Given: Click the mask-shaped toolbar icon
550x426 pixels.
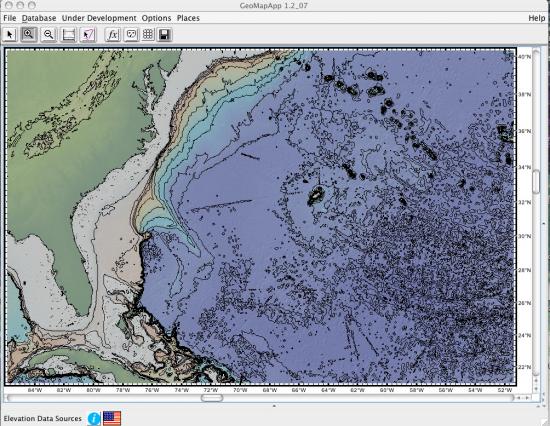Looking at the screenshot, I should (x=131, y=34).
